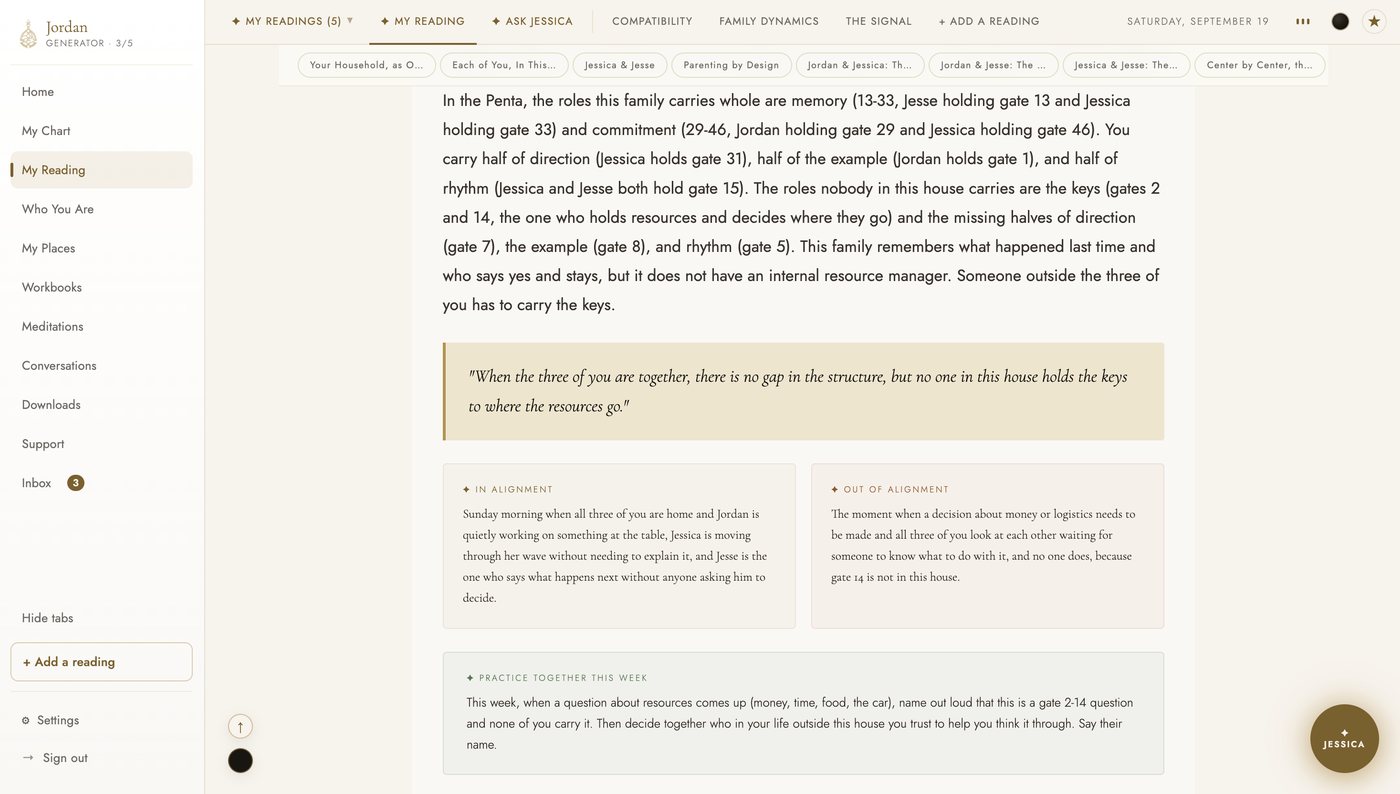Click the 'In Alignment' card heading
1400x794 pixels.
pos(508,490)
